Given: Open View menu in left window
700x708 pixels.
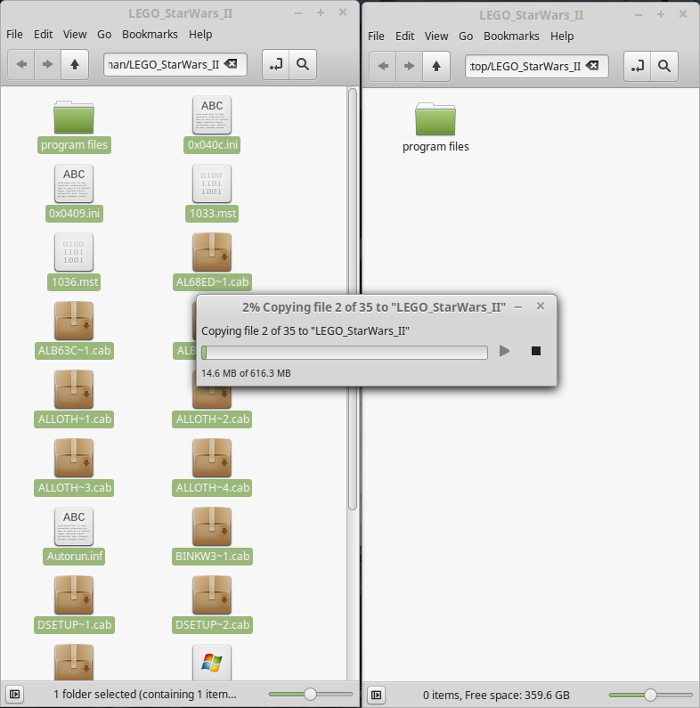Looking at the screenshot, I should coord(75,34).
